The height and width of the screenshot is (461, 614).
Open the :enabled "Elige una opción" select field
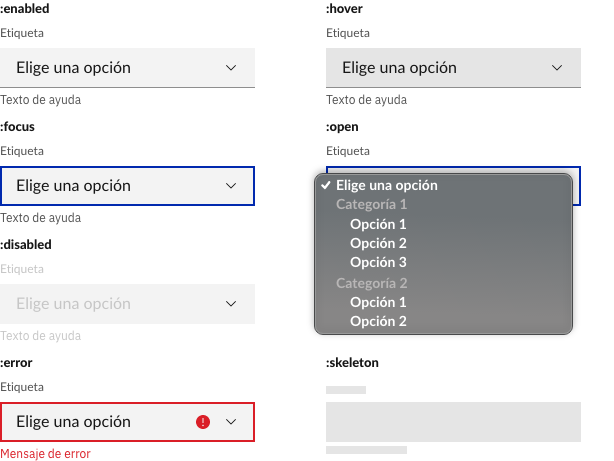click(x=110, y=68)
